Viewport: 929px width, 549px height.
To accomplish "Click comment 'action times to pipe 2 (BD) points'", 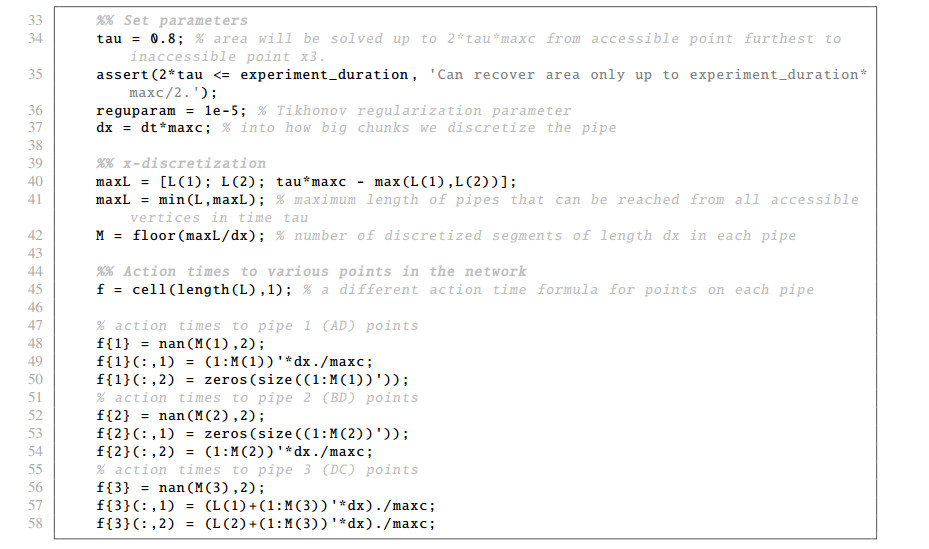I will pyautogui.click(x=257, y=397).
